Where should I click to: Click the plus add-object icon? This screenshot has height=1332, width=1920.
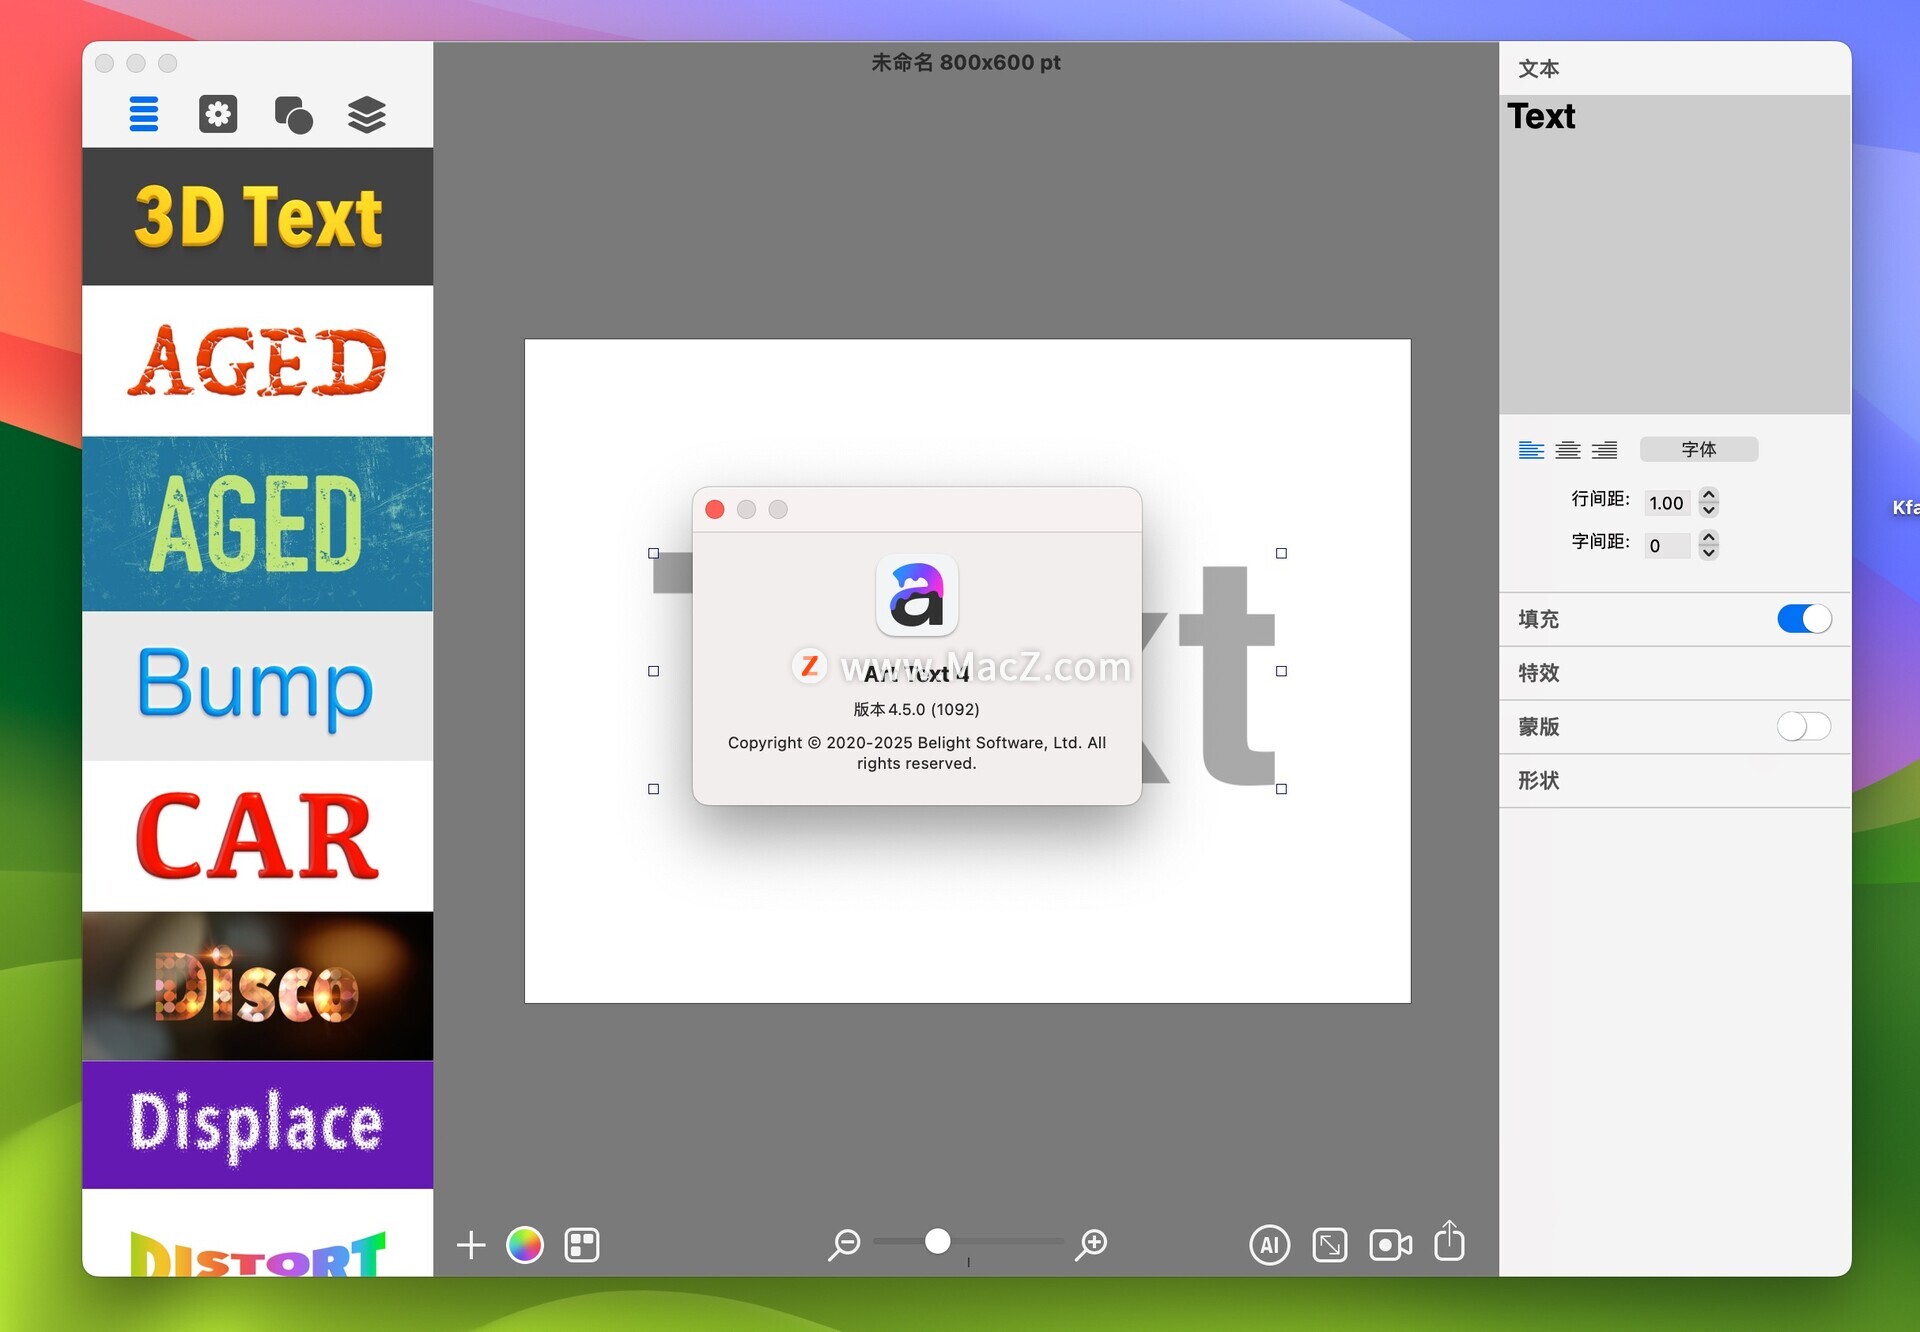click(471, 1245)
